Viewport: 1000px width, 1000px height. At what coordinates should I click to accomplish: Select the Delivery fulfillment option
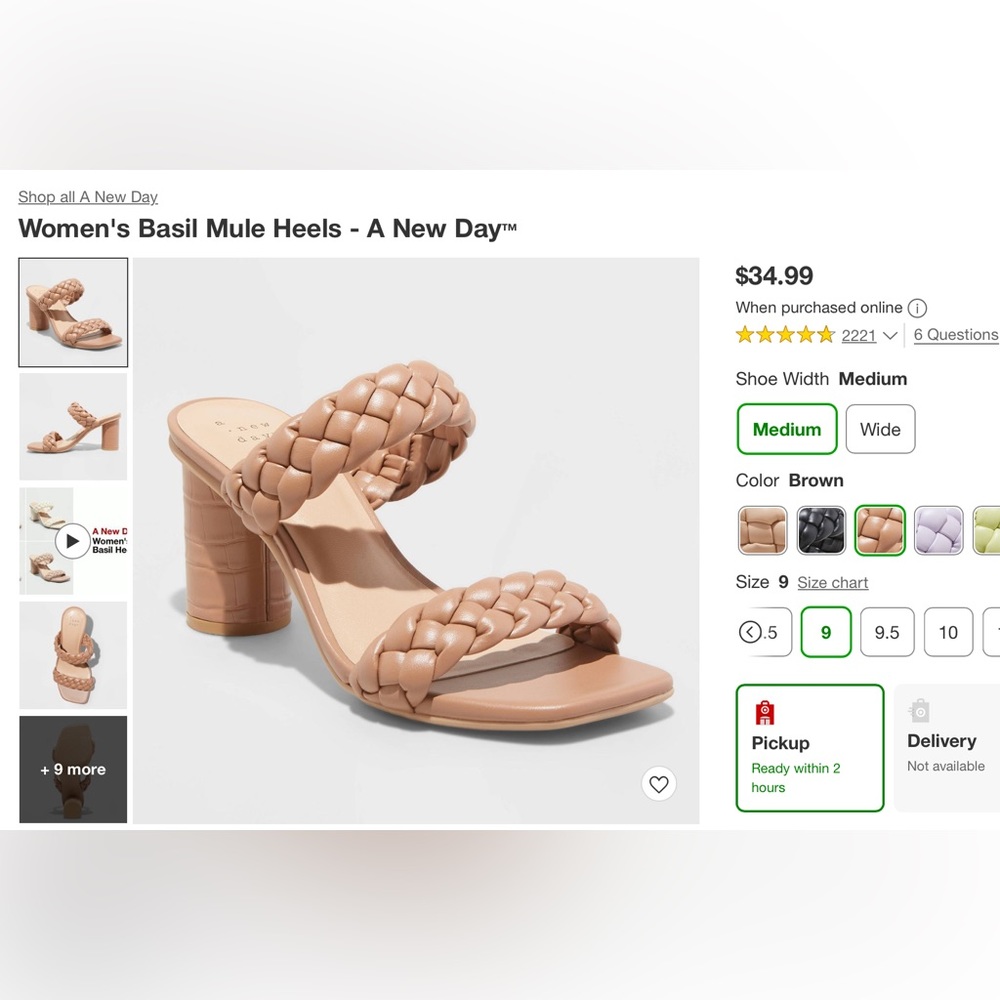pyautogui.click(x=946, y=748)
